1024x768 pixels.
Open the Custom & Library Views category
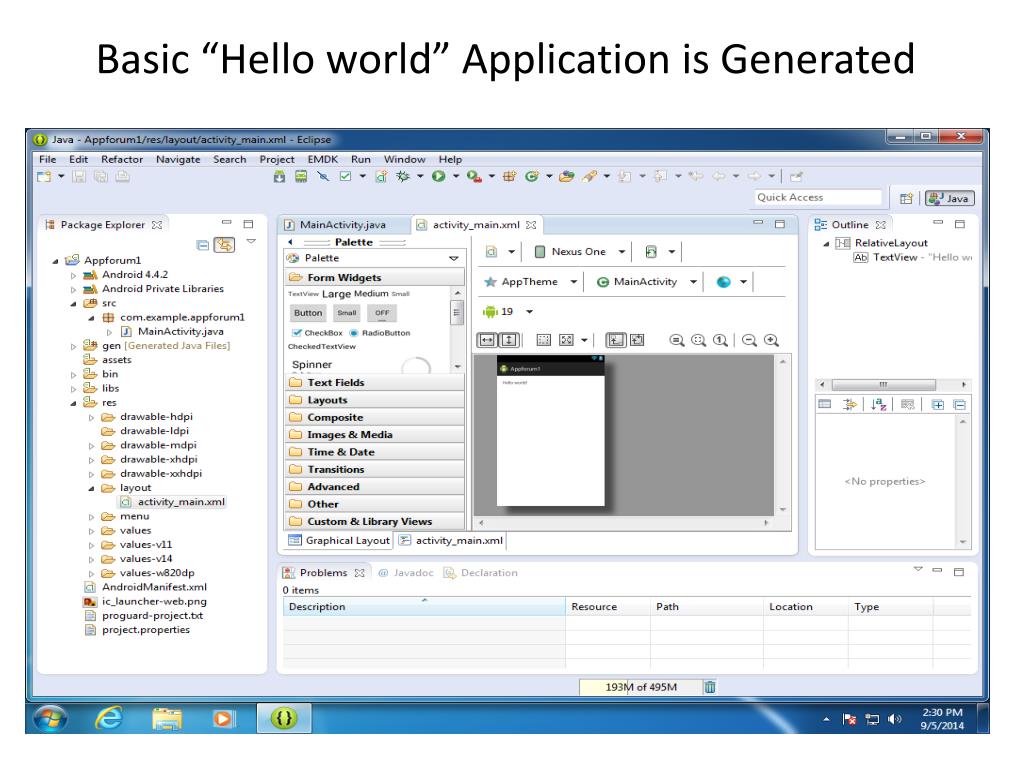pyautogui.click(x=375, y=522)
